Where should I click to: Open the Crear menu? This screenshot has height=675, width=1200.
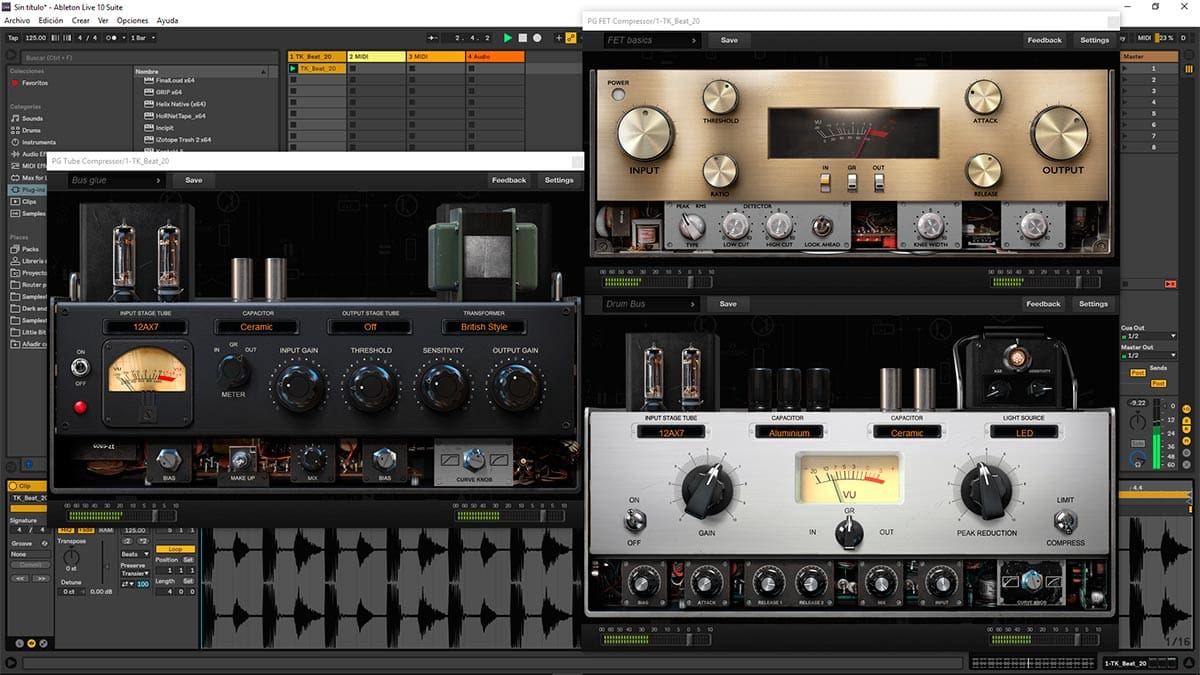tap(81, 20)
